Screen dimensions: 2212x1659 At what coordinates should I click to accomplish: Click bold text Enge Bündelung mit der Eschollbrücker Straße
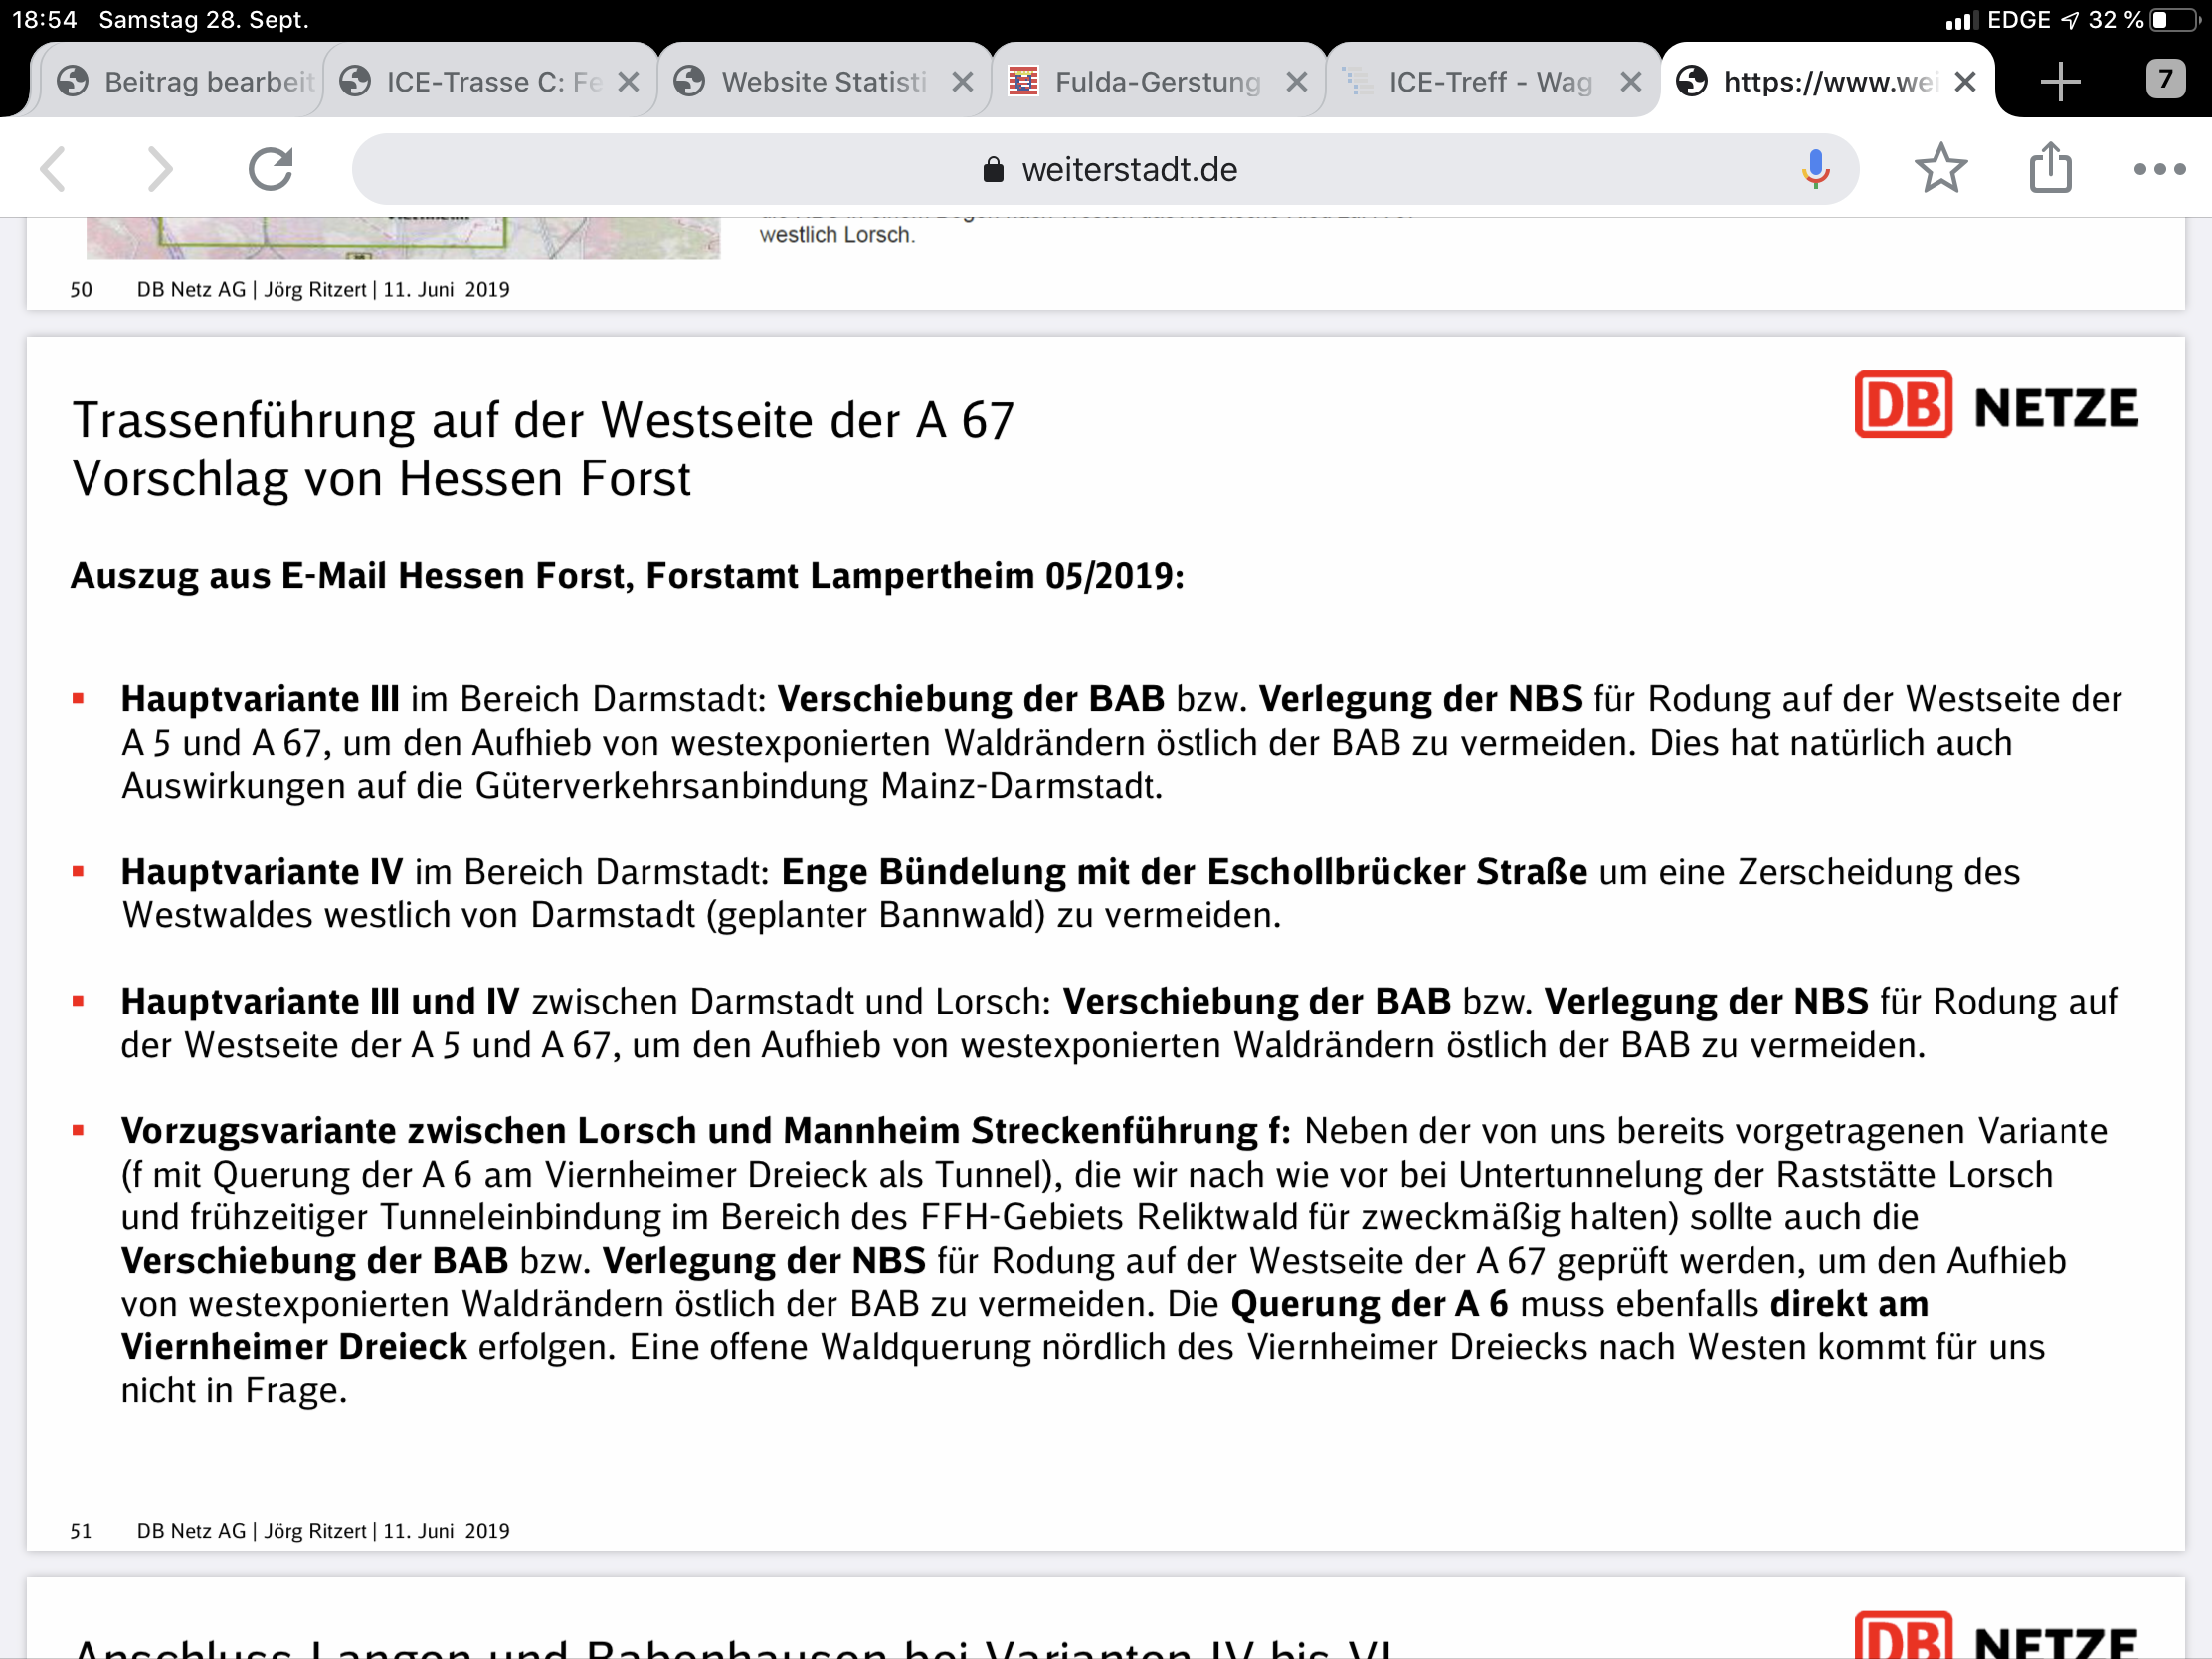1184,872
